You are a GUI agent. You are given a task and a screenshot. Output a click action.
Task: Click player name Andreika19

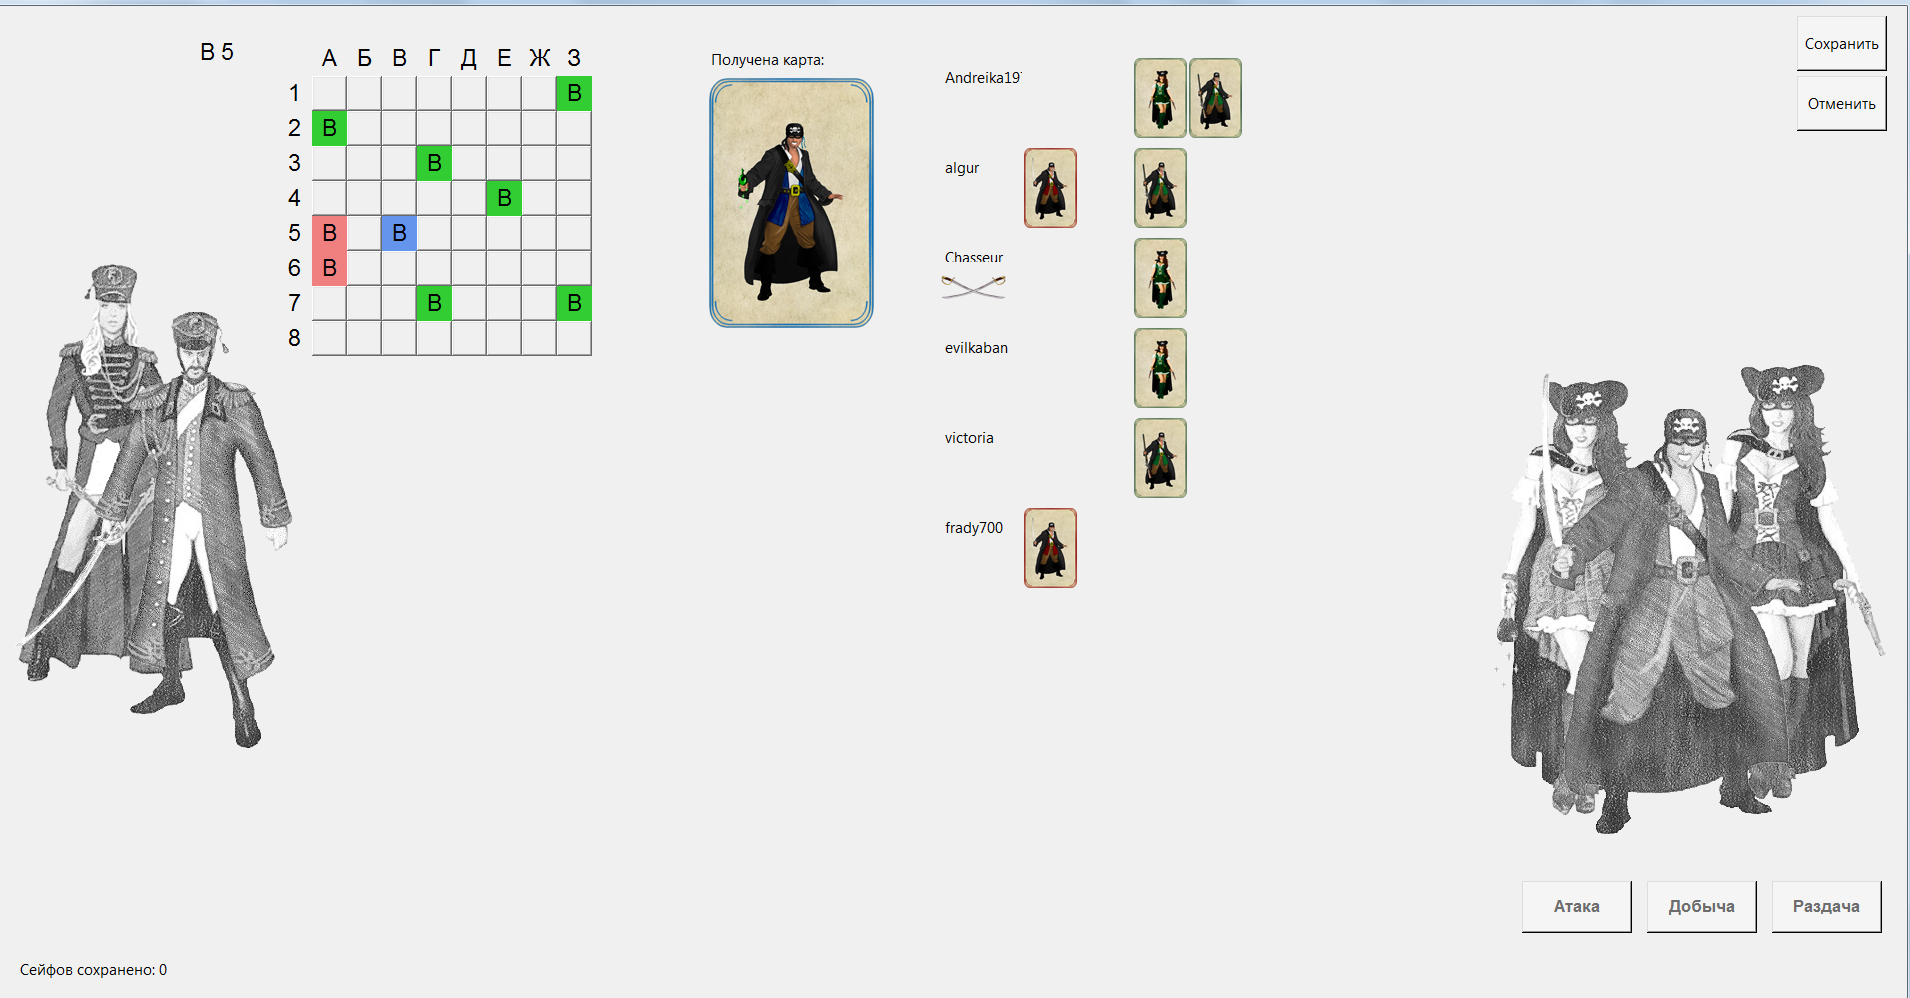click(x=983, y=78)
